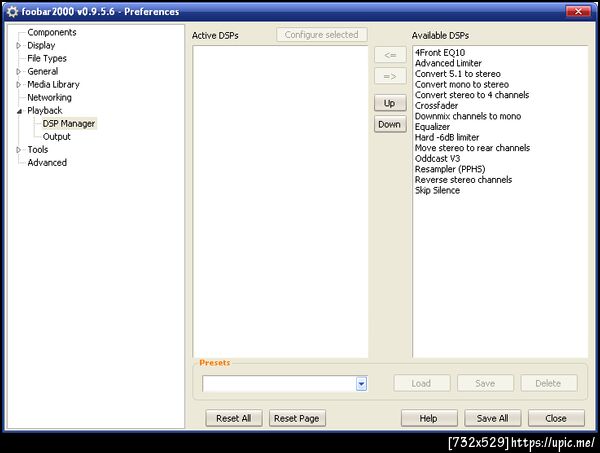
Task: Select Convert stereo to 4 channels
Action: (x=472, y=95)
